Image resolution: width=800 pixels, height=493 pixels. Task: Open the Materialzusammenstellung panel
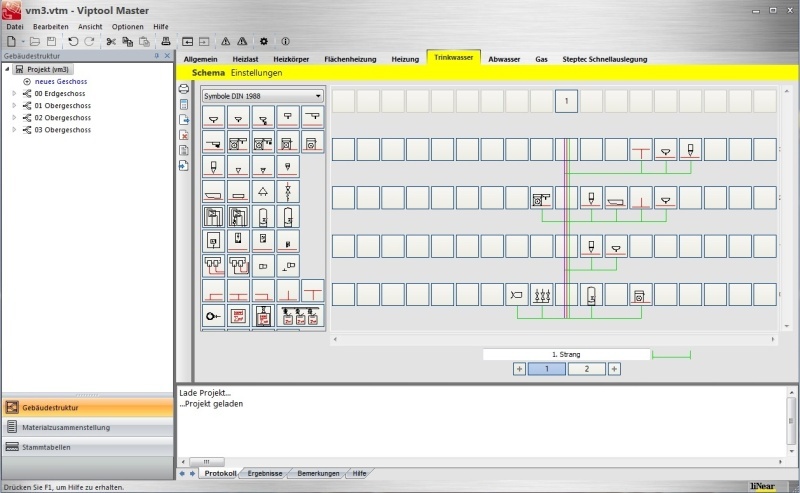[x=88, y=428]
